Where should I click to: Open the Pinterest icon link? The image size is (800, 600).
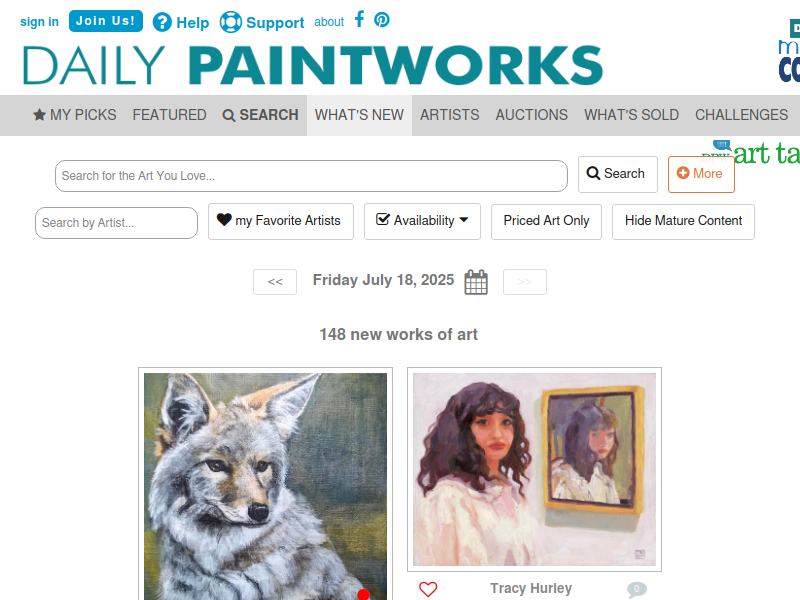tap(382, 20)
